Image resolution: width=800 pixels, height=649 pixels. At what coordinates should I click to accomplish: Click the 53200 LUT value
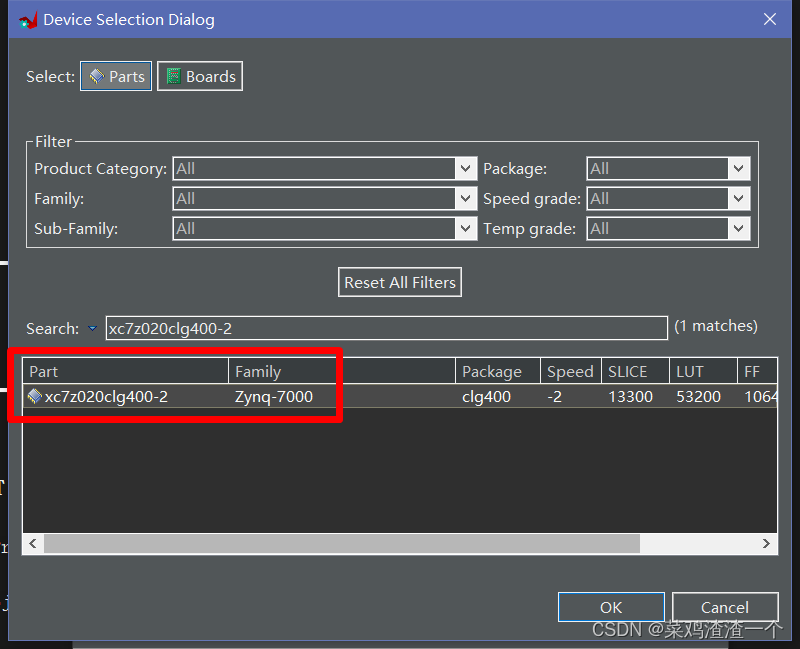pyautogui.click(x=698, y=396)
